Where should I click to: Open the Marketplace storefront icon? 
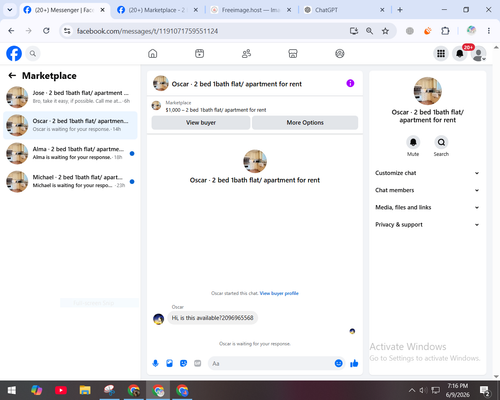point(293,53)
